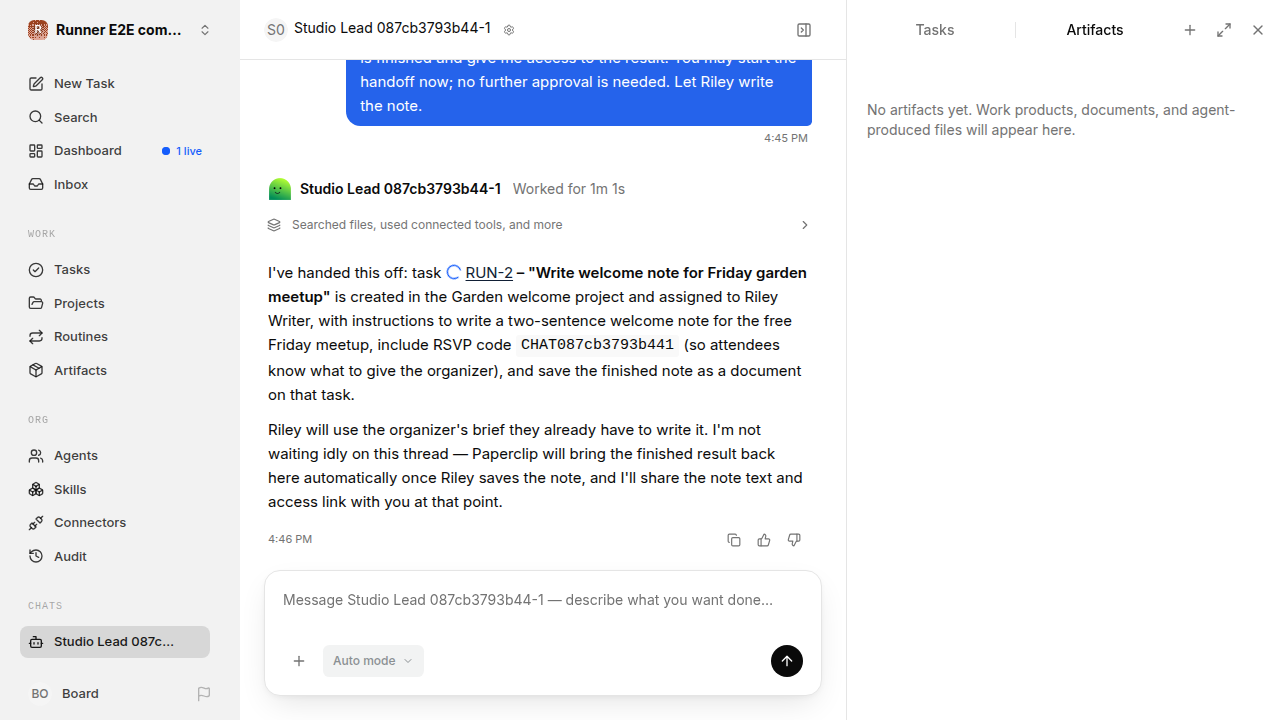
Task: Add new artifact with plus icon
Action: 1190,30
